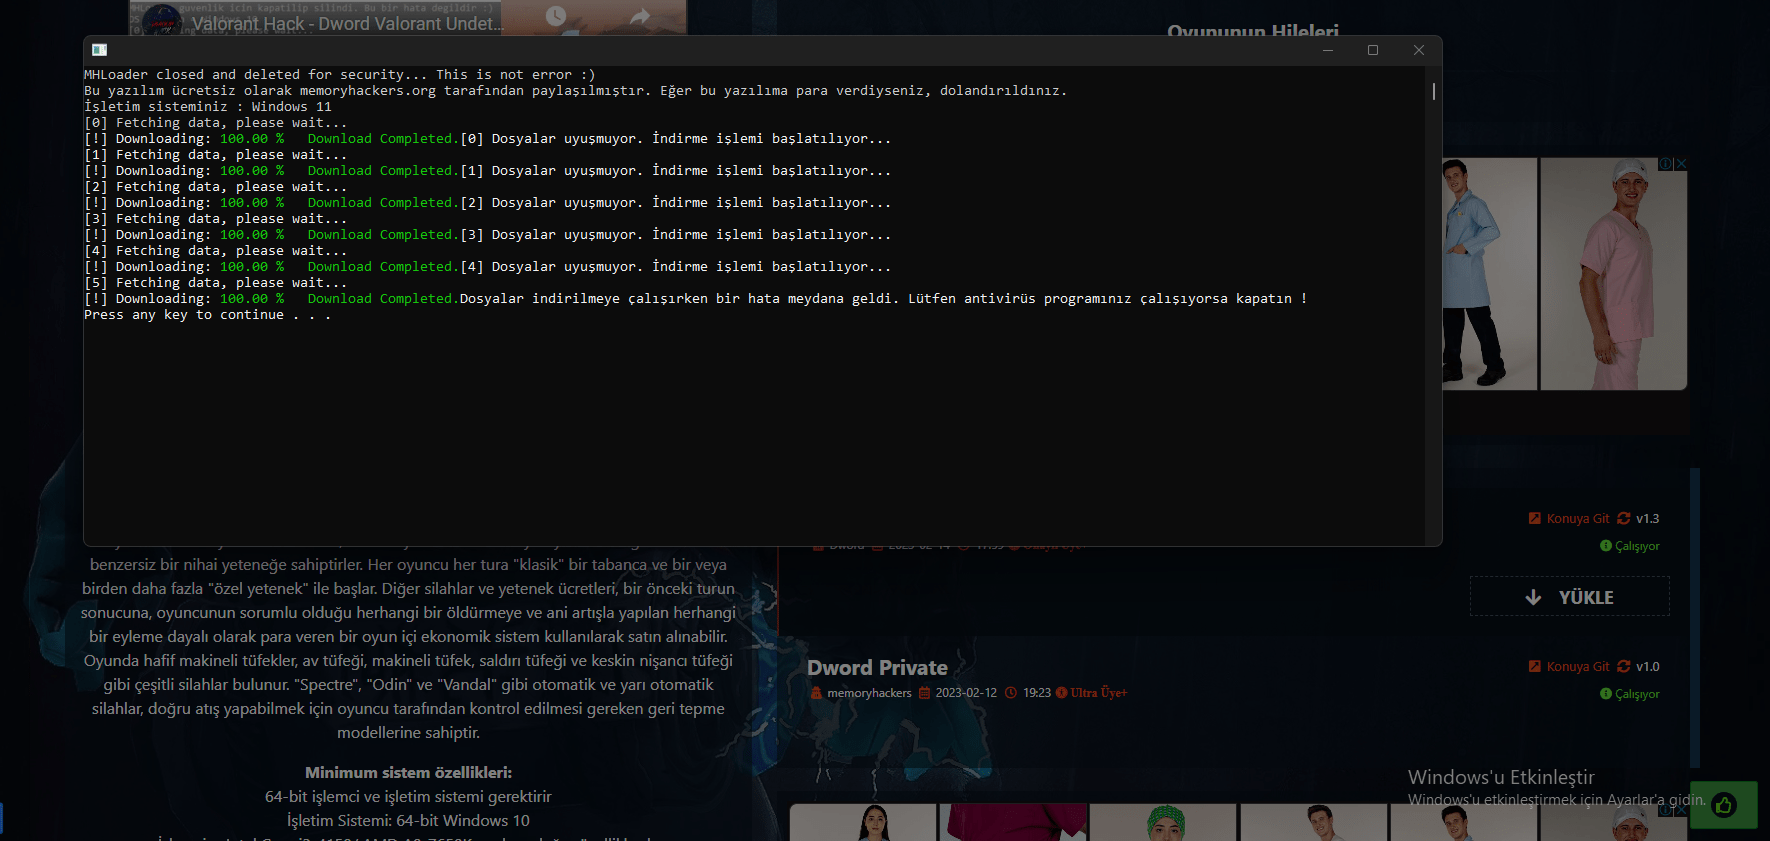Open the Dword Private title
The image size is (1770, 841).
point(877,667)
